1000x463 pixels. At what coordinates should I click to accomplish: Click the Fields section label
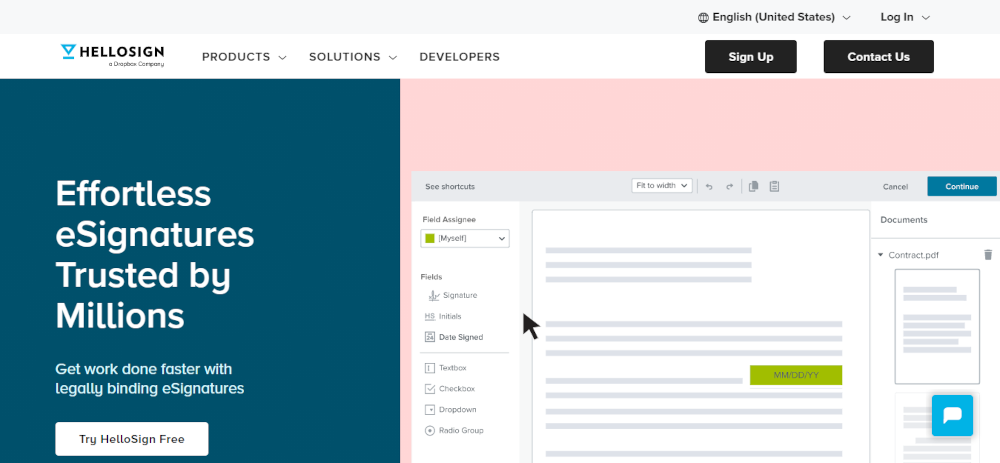point(431,277)
